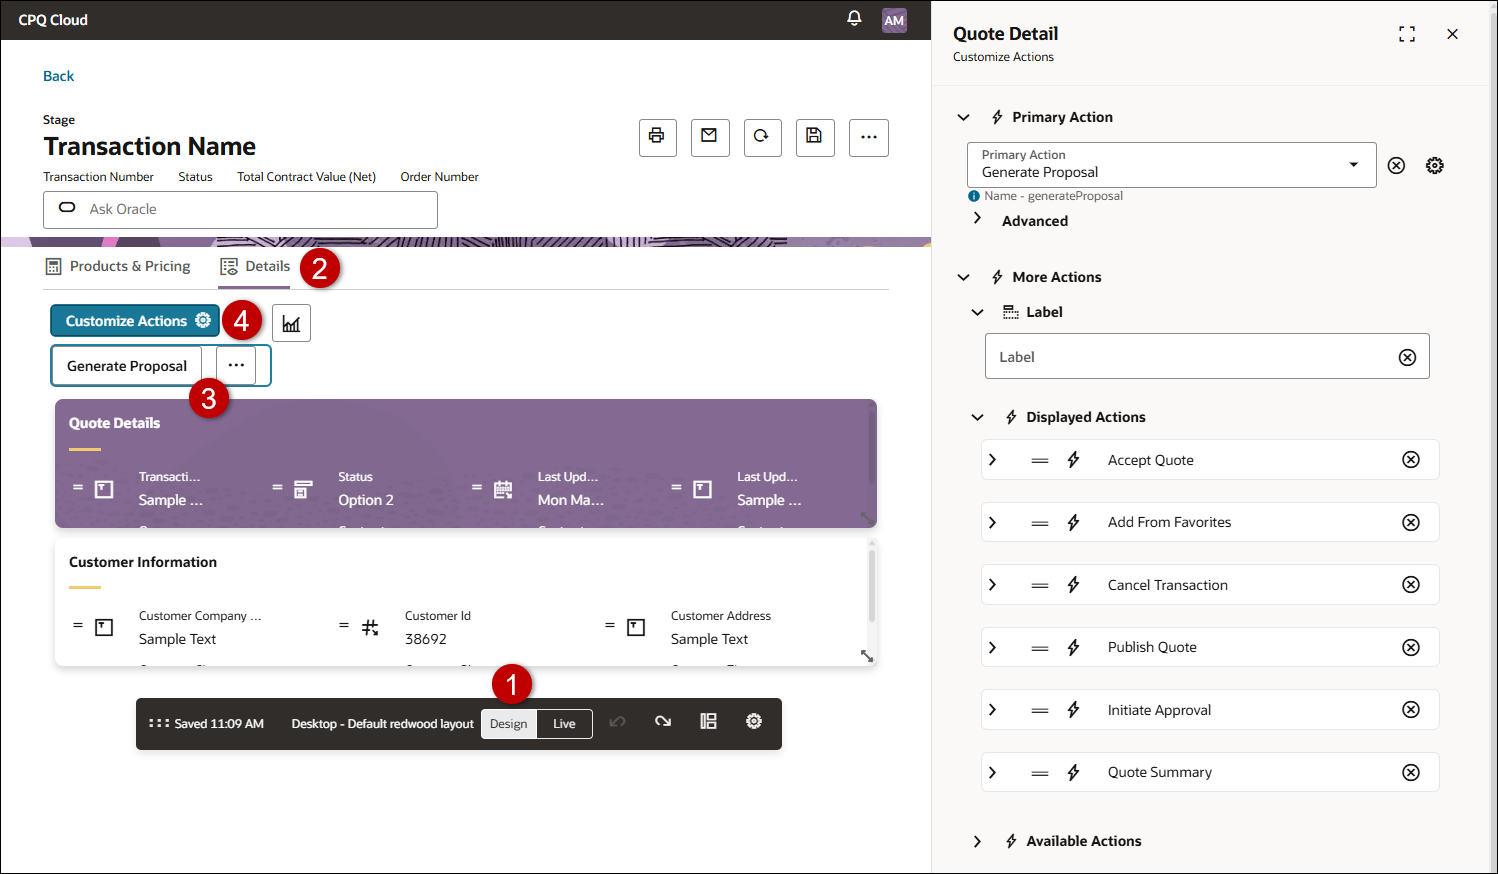
Task: Expand the Add From Favorites action row
Action: [992, 522]
